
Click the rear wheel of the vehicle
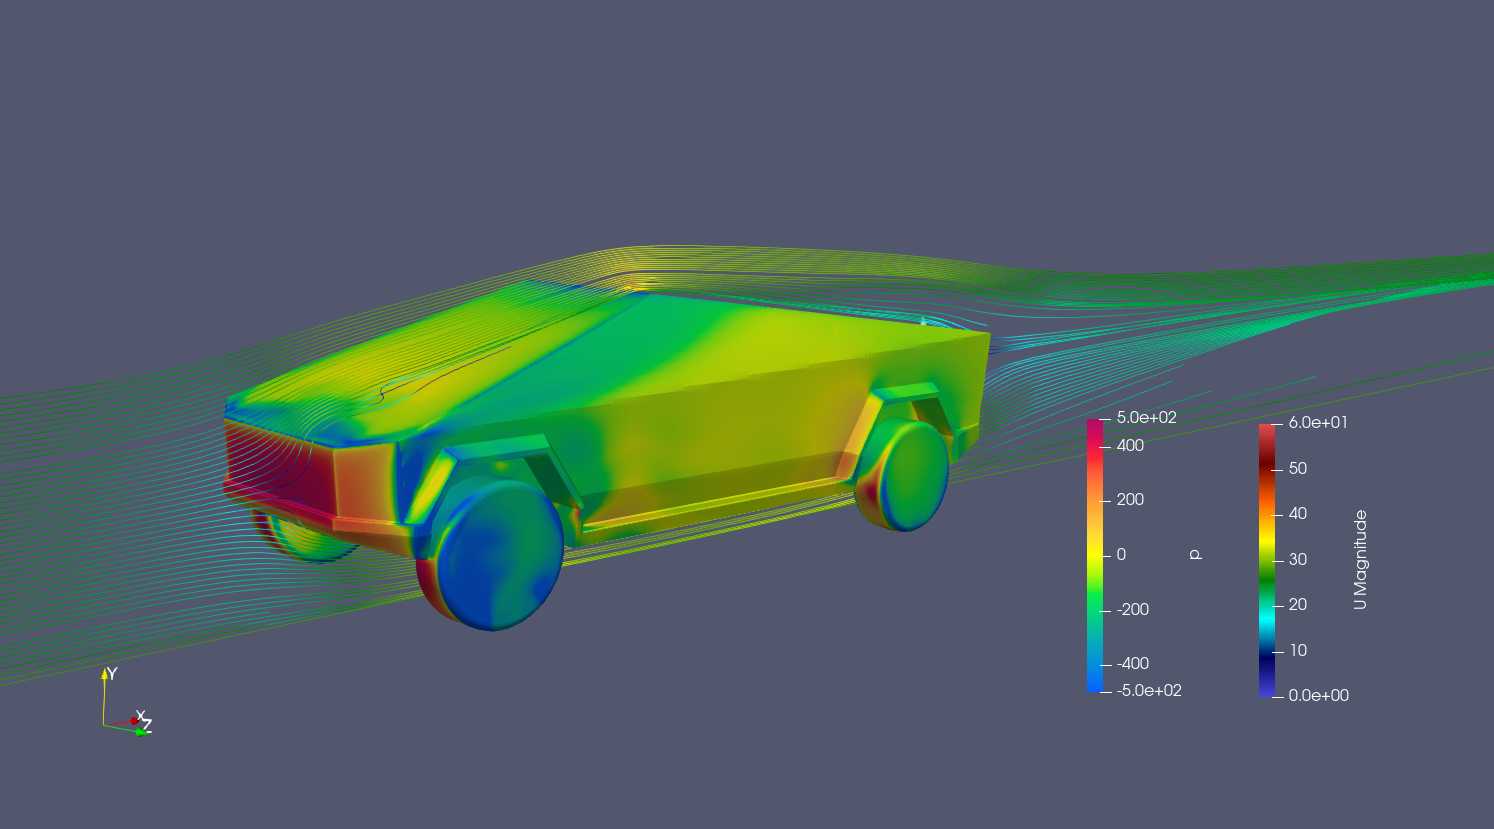click(902, 474)
